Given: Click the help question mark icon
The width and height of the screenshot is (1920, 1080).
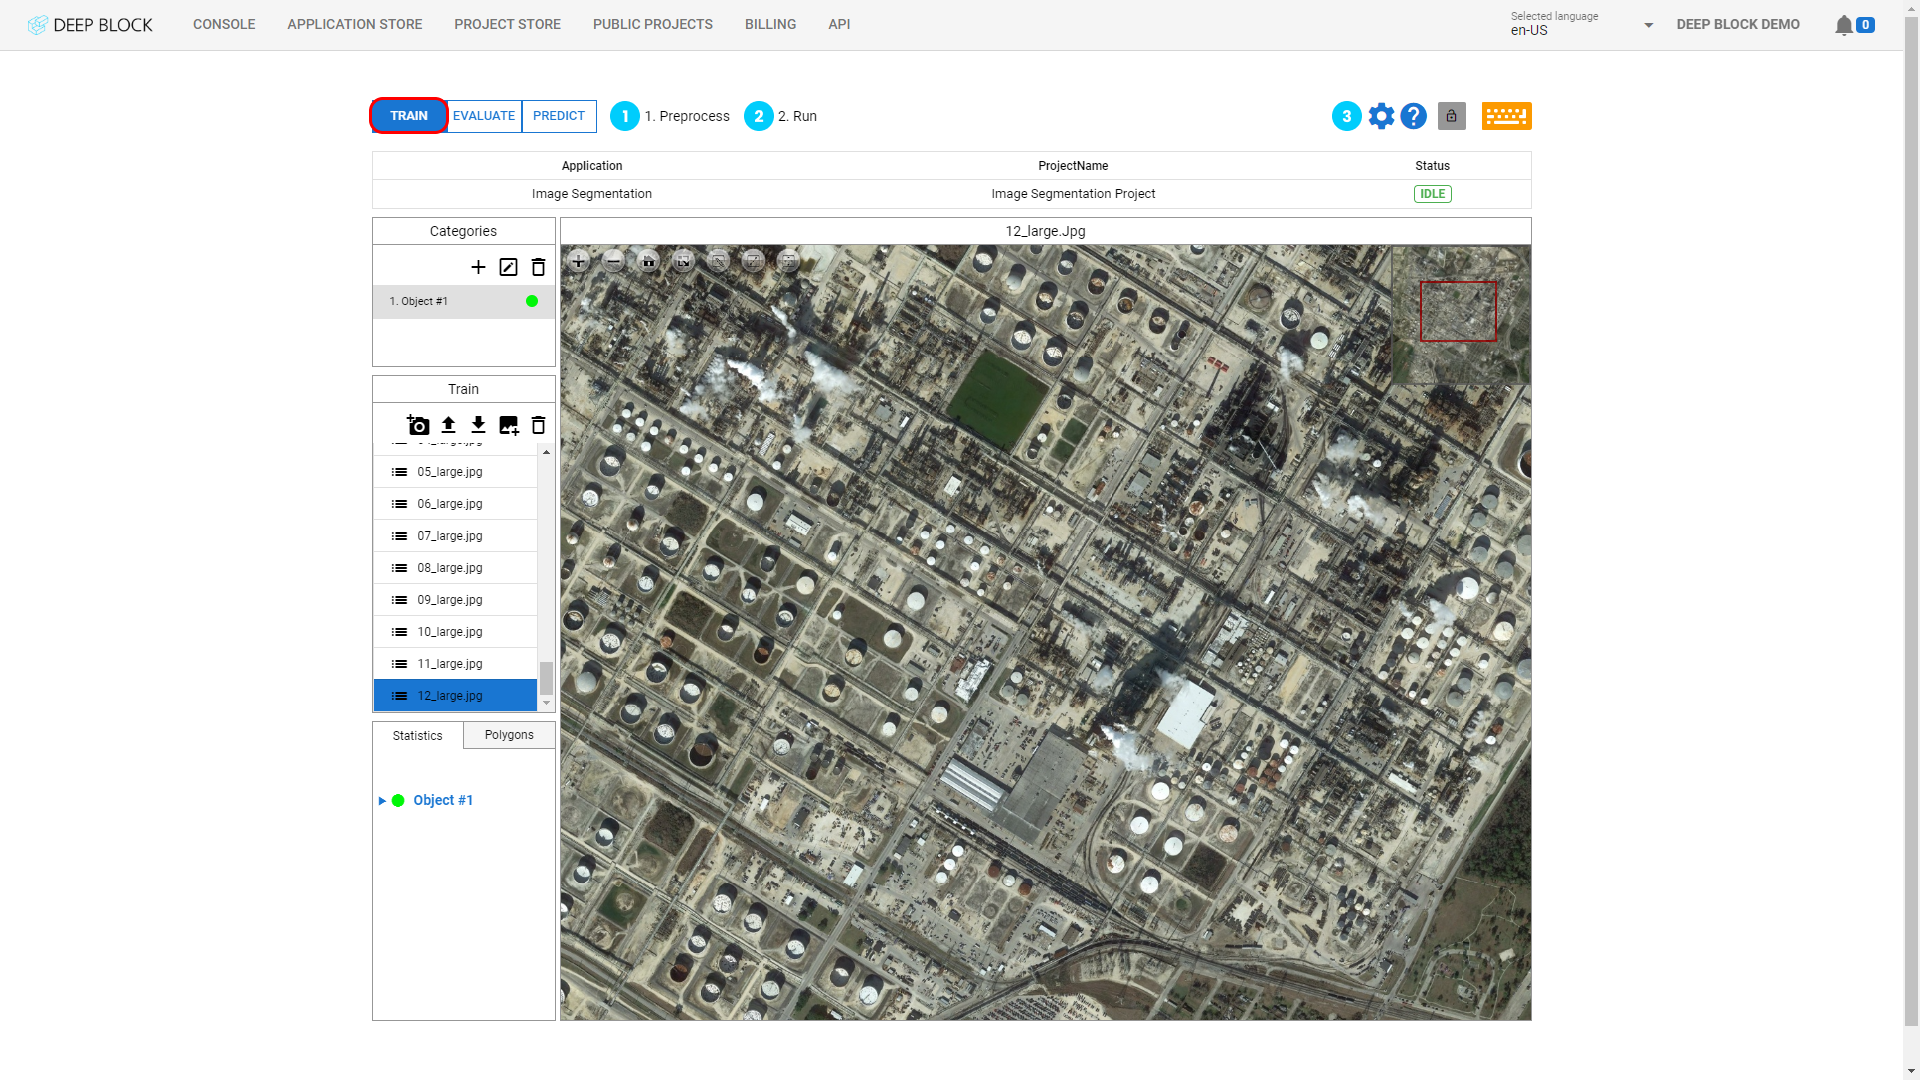Looking at the screenshot, I should click(x=1414, y=116).
